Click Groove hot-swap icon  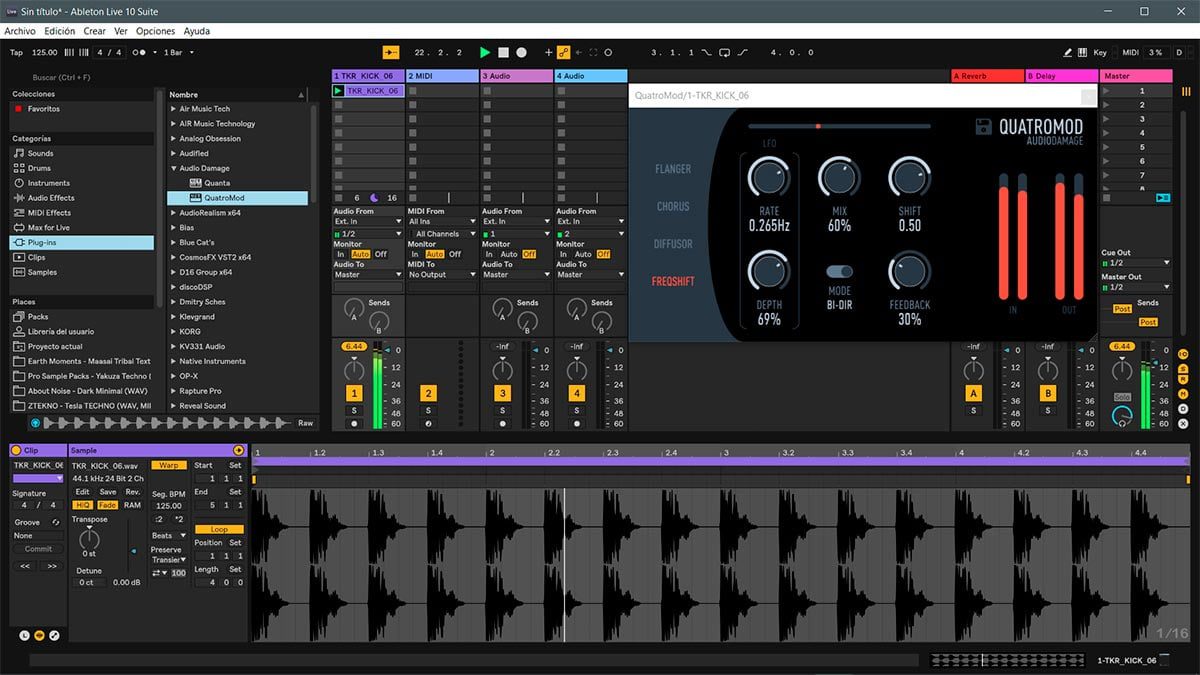(x=56, y=522)
